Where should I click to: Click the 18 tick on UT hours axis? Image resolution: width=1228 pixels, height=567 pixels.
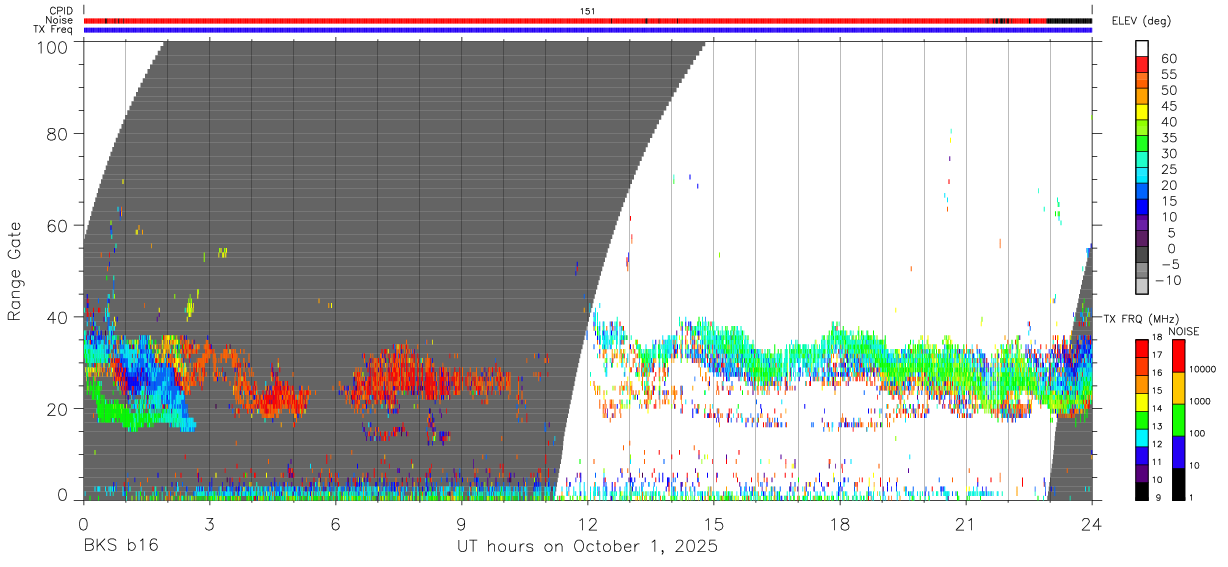point(840,523)
